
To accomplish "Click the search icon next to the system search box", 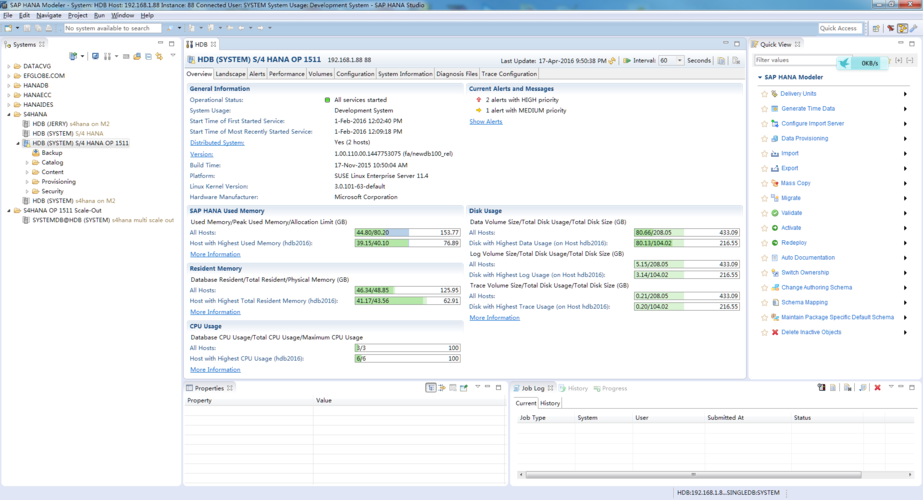I will point(170,28).
